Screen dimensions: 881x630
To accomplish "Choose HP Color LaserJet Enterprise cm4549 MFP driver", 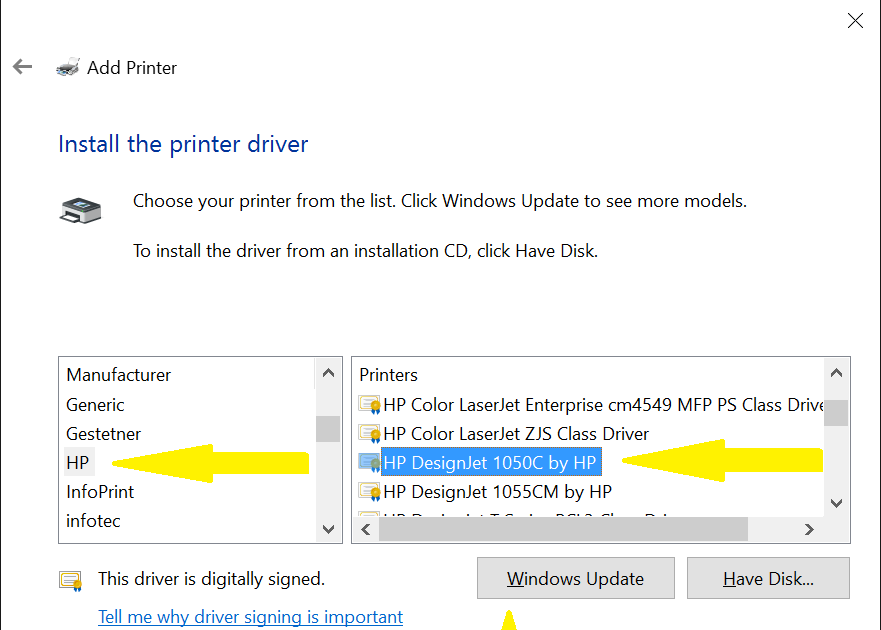I will pyautogui.click(x=603, y=405).
